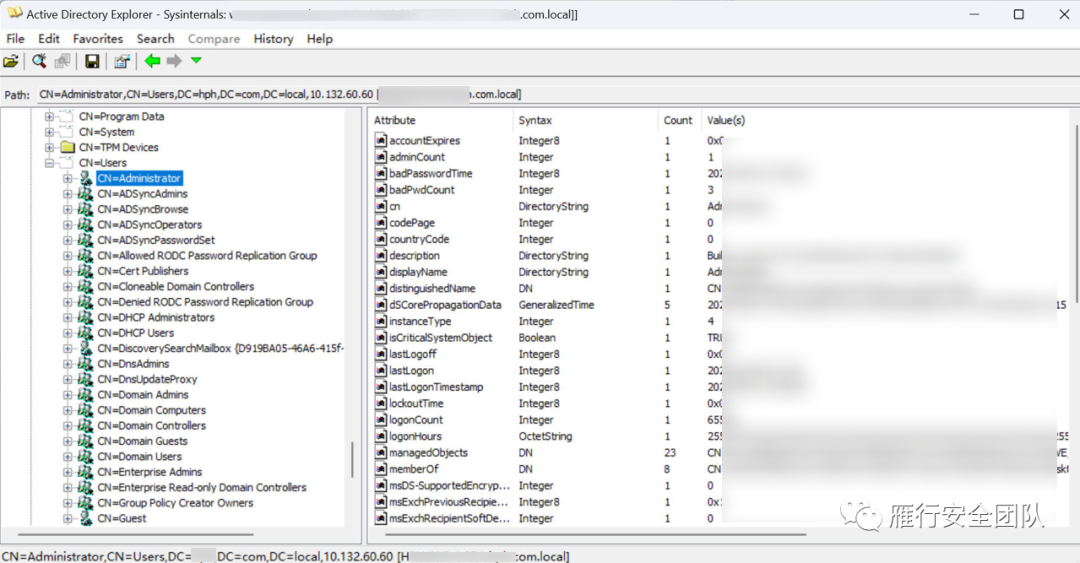This screenshot has width=1080, height=563.
Task: Open the history dropdown green triangle
Action: click(196, 61)
